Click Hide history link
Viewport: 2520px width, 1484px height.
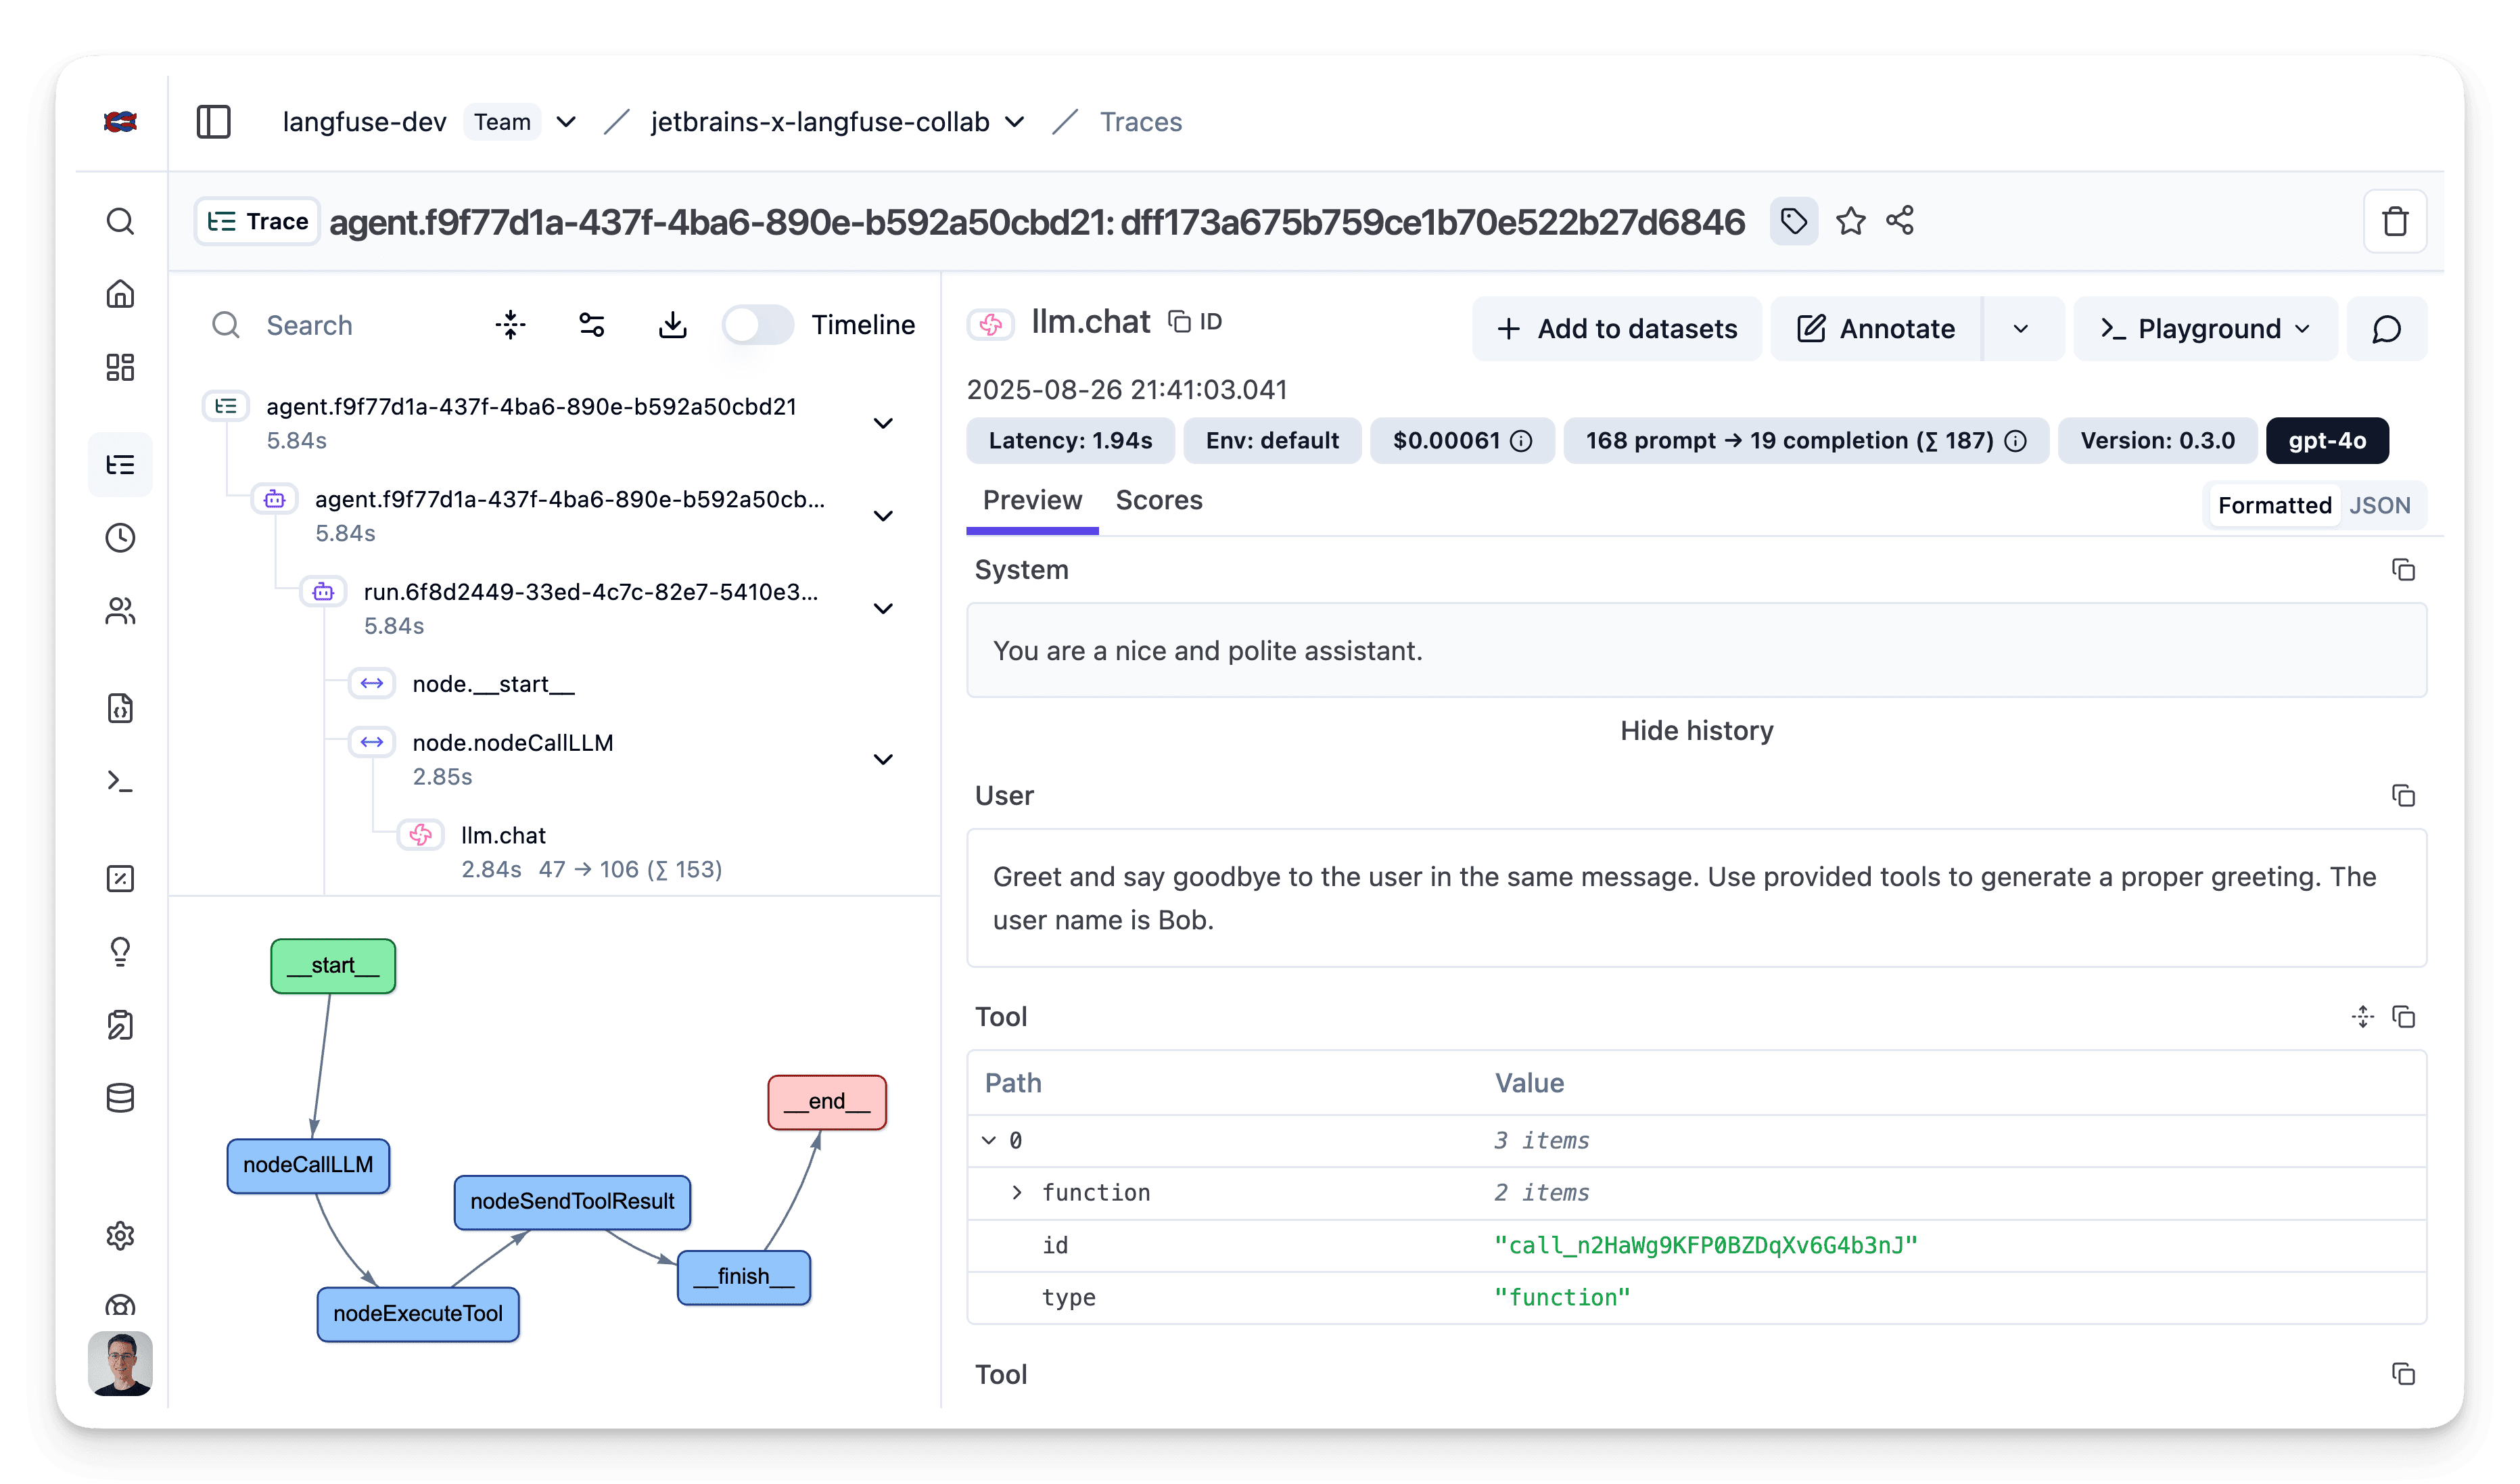point(1696,731)
